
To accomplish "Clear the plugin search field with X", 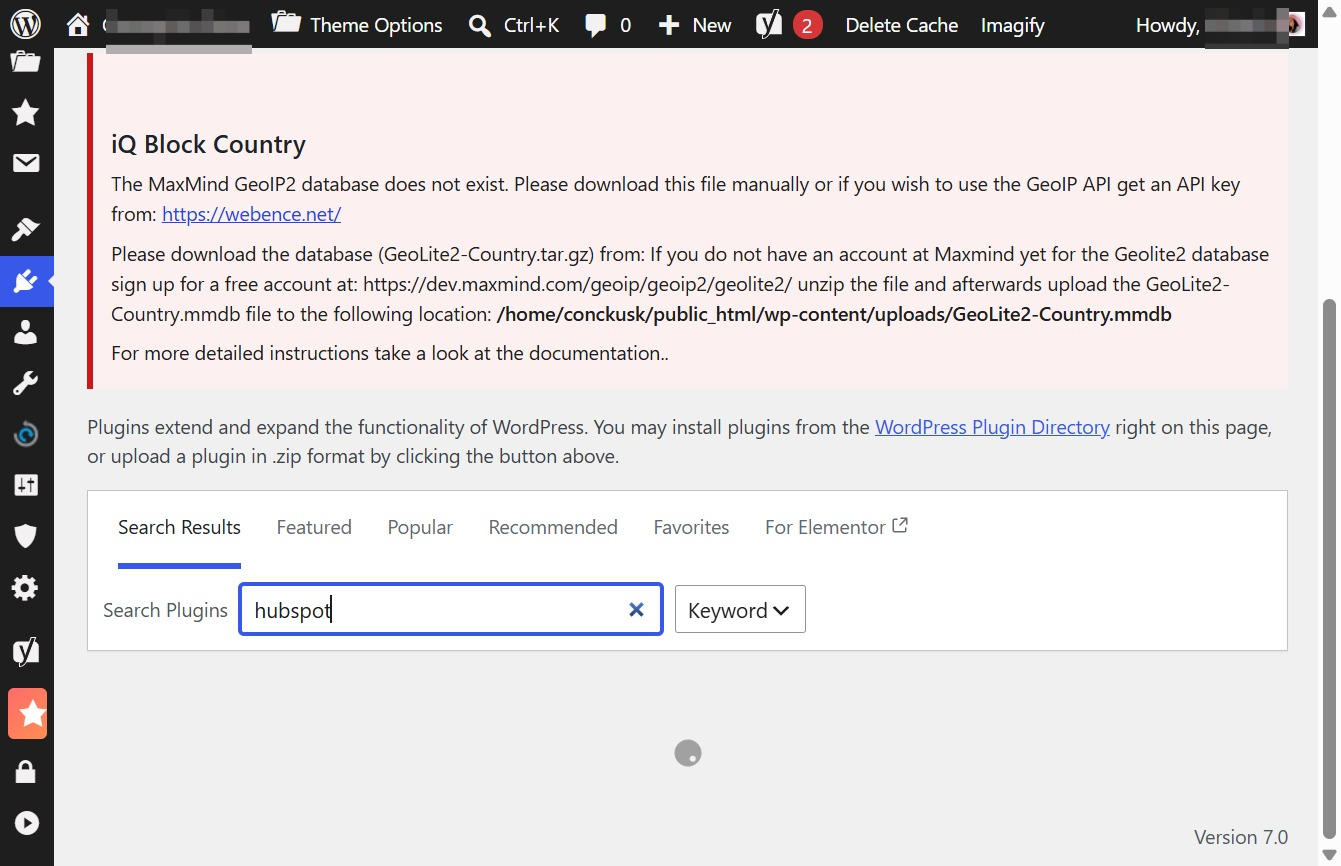I will tap(636, 610).
